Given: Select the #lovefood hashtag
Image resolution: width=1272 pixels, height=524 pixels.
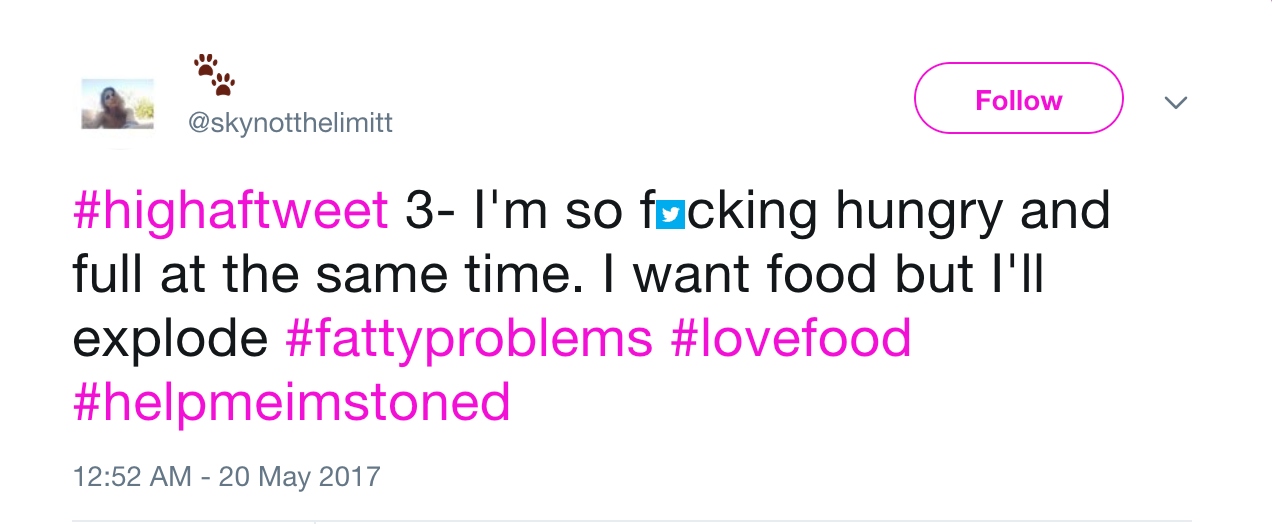Looking at the screenshot, I should pyautogui.click(x=791, y=338).
